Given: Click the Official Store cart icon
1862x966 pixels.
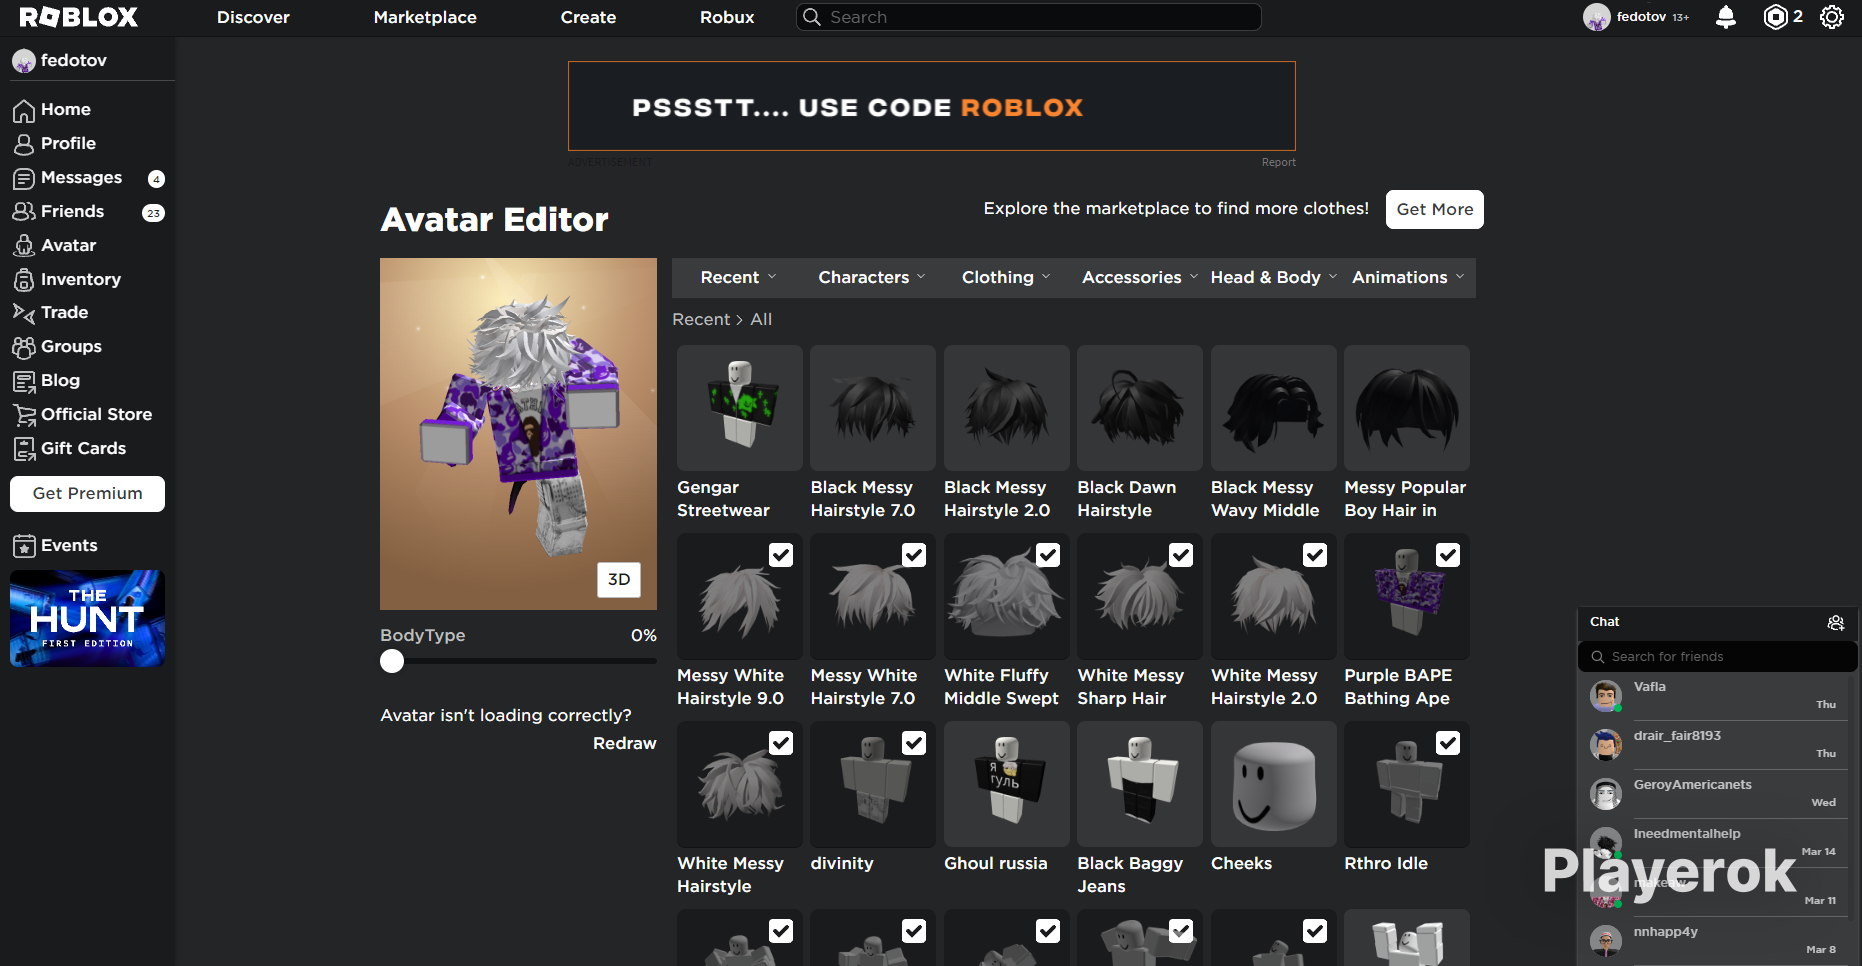Looking at the screenshot, I should pos(24,415).
